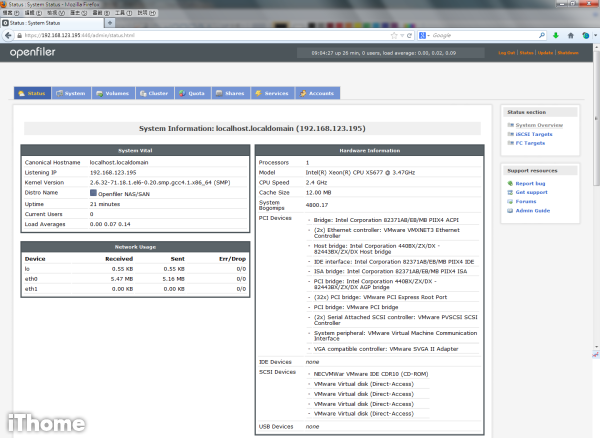Click the Log Out link
600x438 pixels.
click(x=507, y=53)
